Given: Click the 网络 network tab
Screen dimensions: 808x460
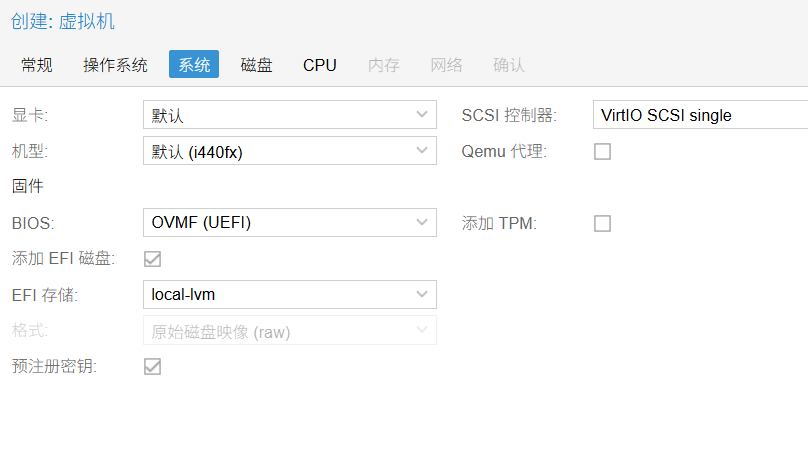Looking at the screenshot, I should [x=446, y=65].
